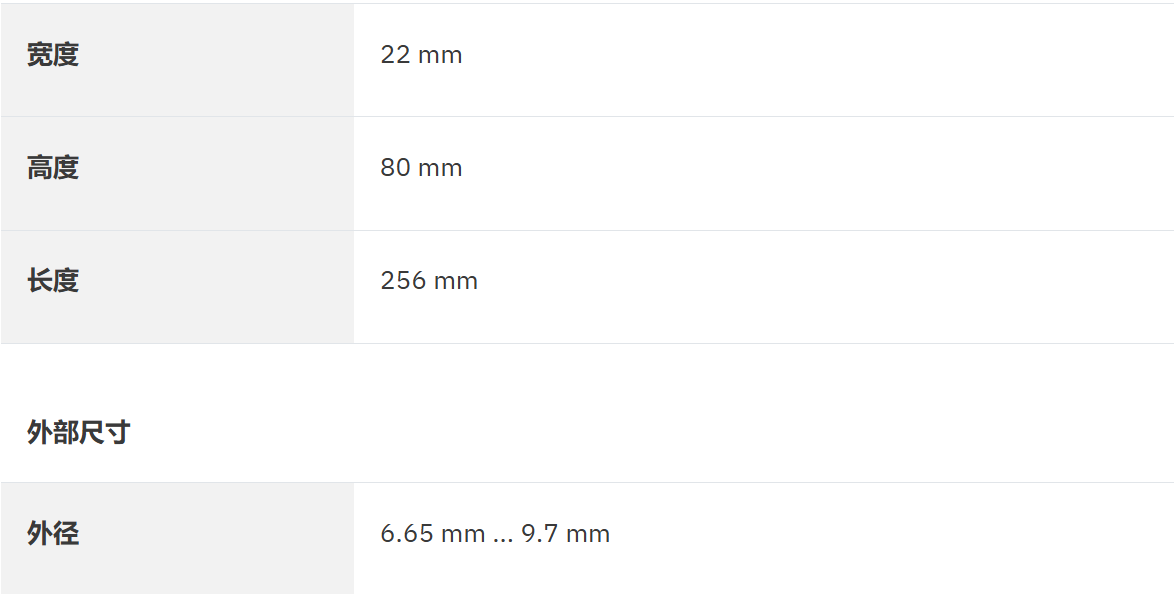Click the mm unit in 长度 row
This screenshot has height=594, width=1174.
coord(456,281)
